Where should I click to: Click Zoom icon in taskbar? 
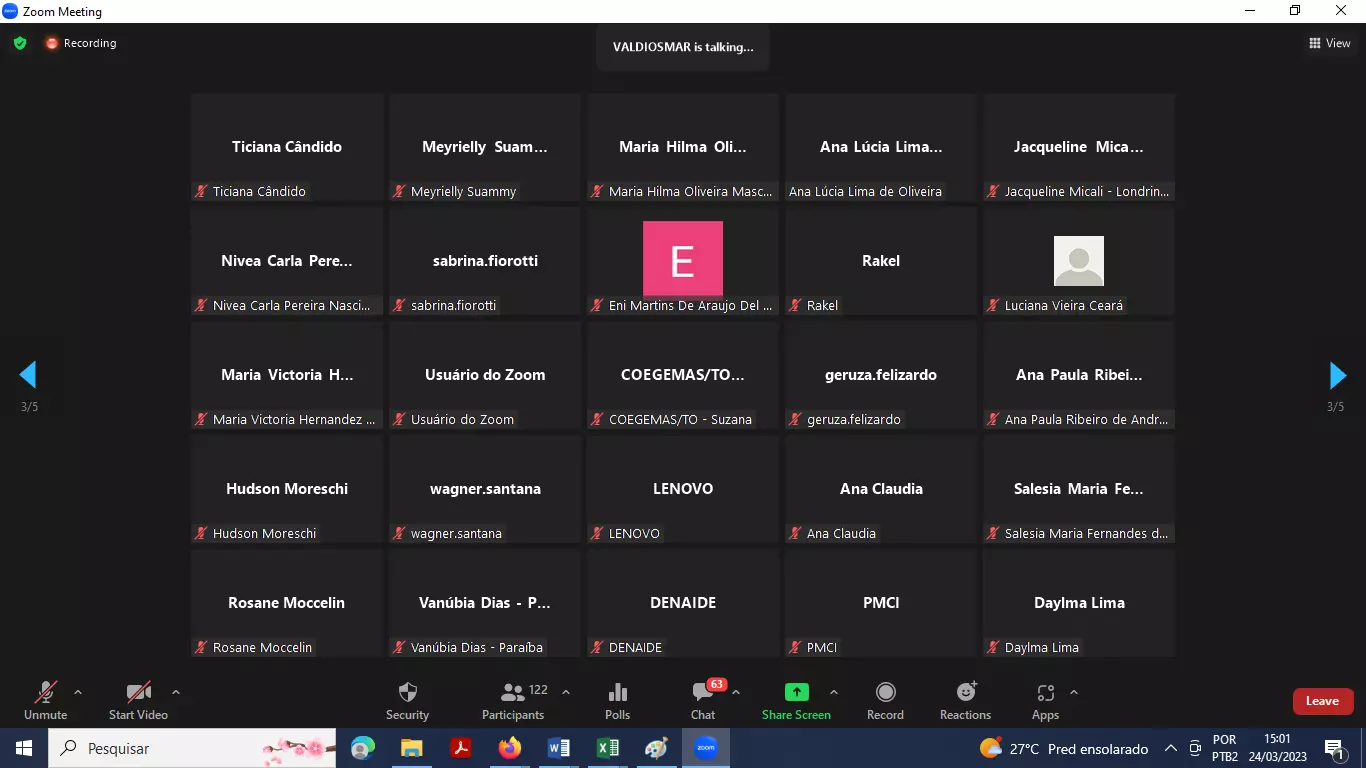[x=706, y=748]
